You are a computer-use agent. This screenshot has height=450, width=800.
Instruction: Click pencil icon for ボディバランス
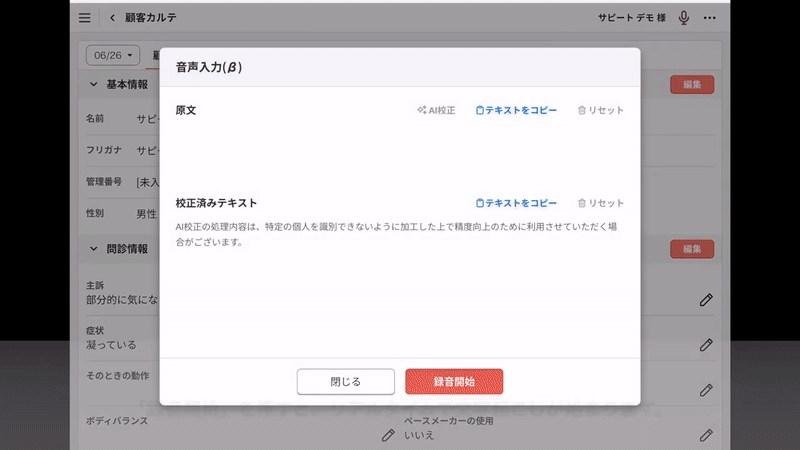click(x=388, y=435)
